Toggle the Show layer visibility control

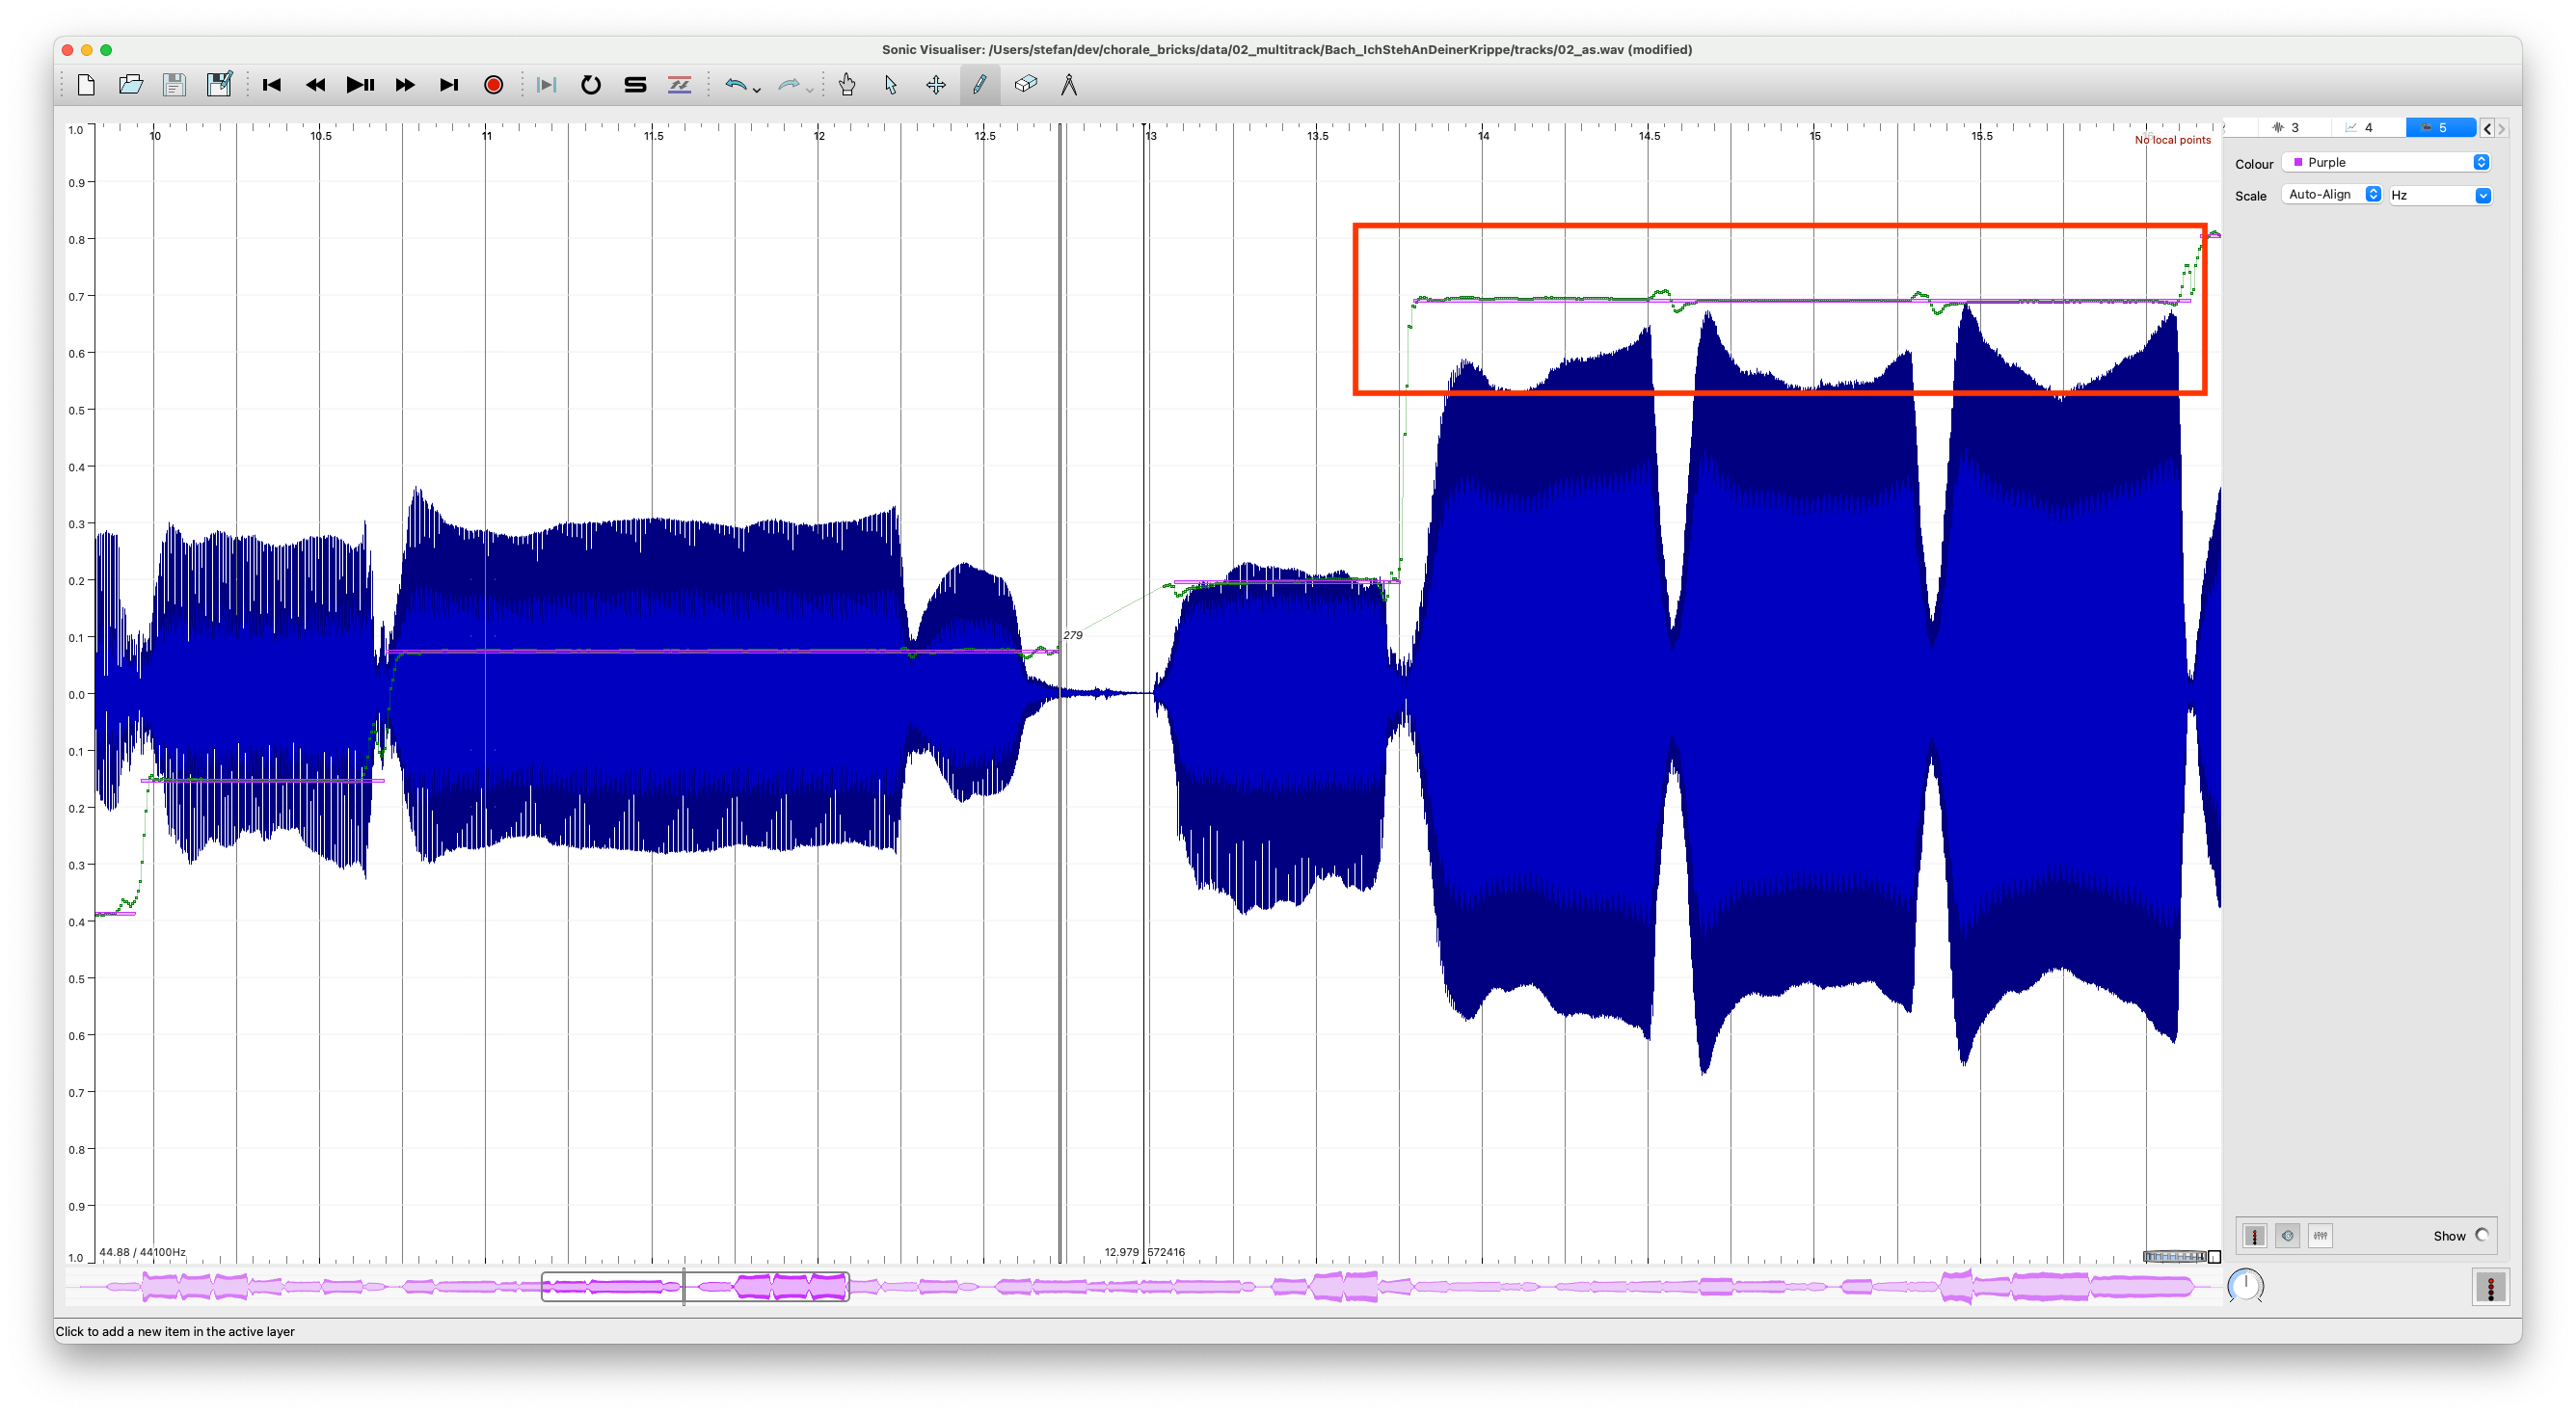pos(2481,1235)
